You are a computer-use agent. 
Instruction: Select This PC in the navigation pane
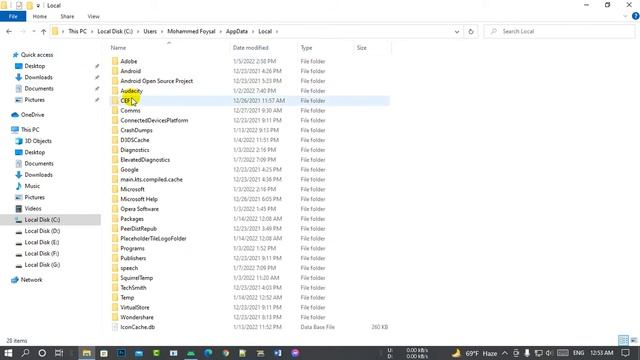tap(30, 129)
